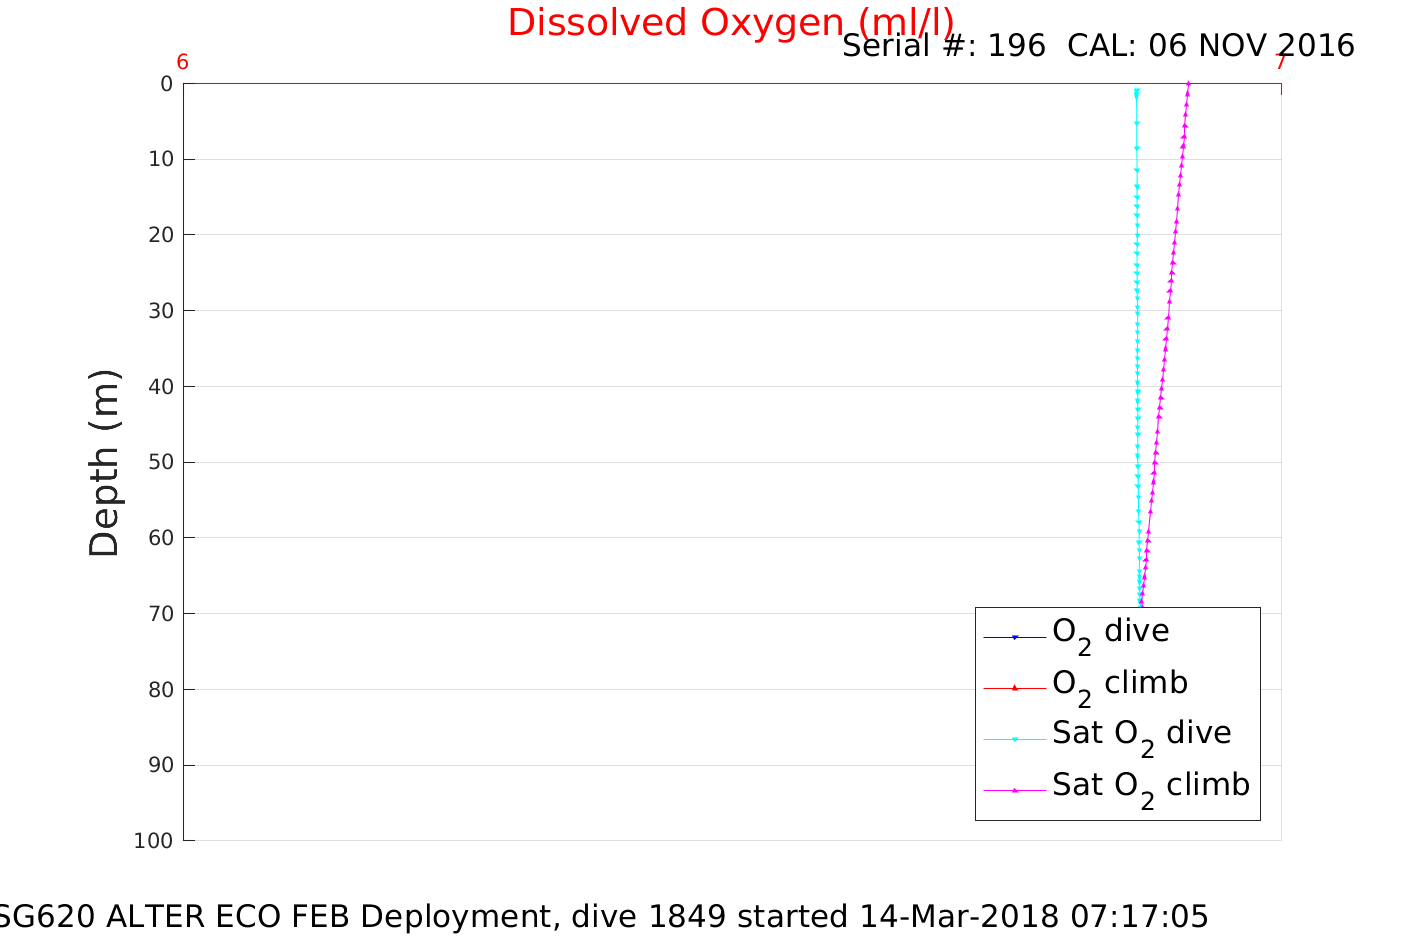Select the 'Sat O2 climb' legend text
This screenshot has height=945, width=1417.
click(1150, 786)
